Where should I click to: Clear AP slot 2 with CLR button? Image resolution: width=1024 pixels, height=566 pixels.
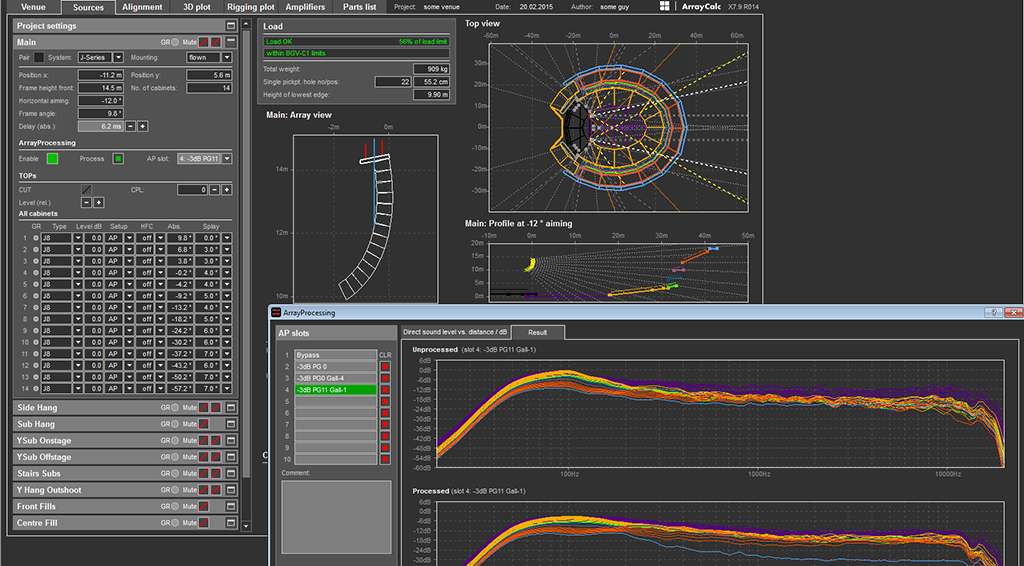coord(385,367)
